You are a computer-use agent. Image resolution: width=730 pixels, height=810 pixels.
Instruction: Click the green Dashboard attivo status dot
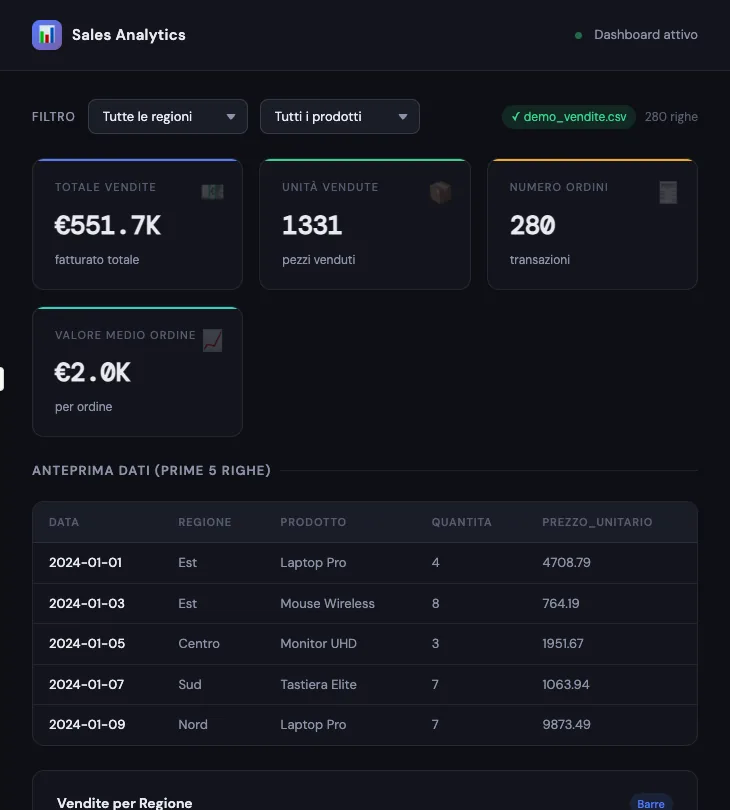coord(579,35)
